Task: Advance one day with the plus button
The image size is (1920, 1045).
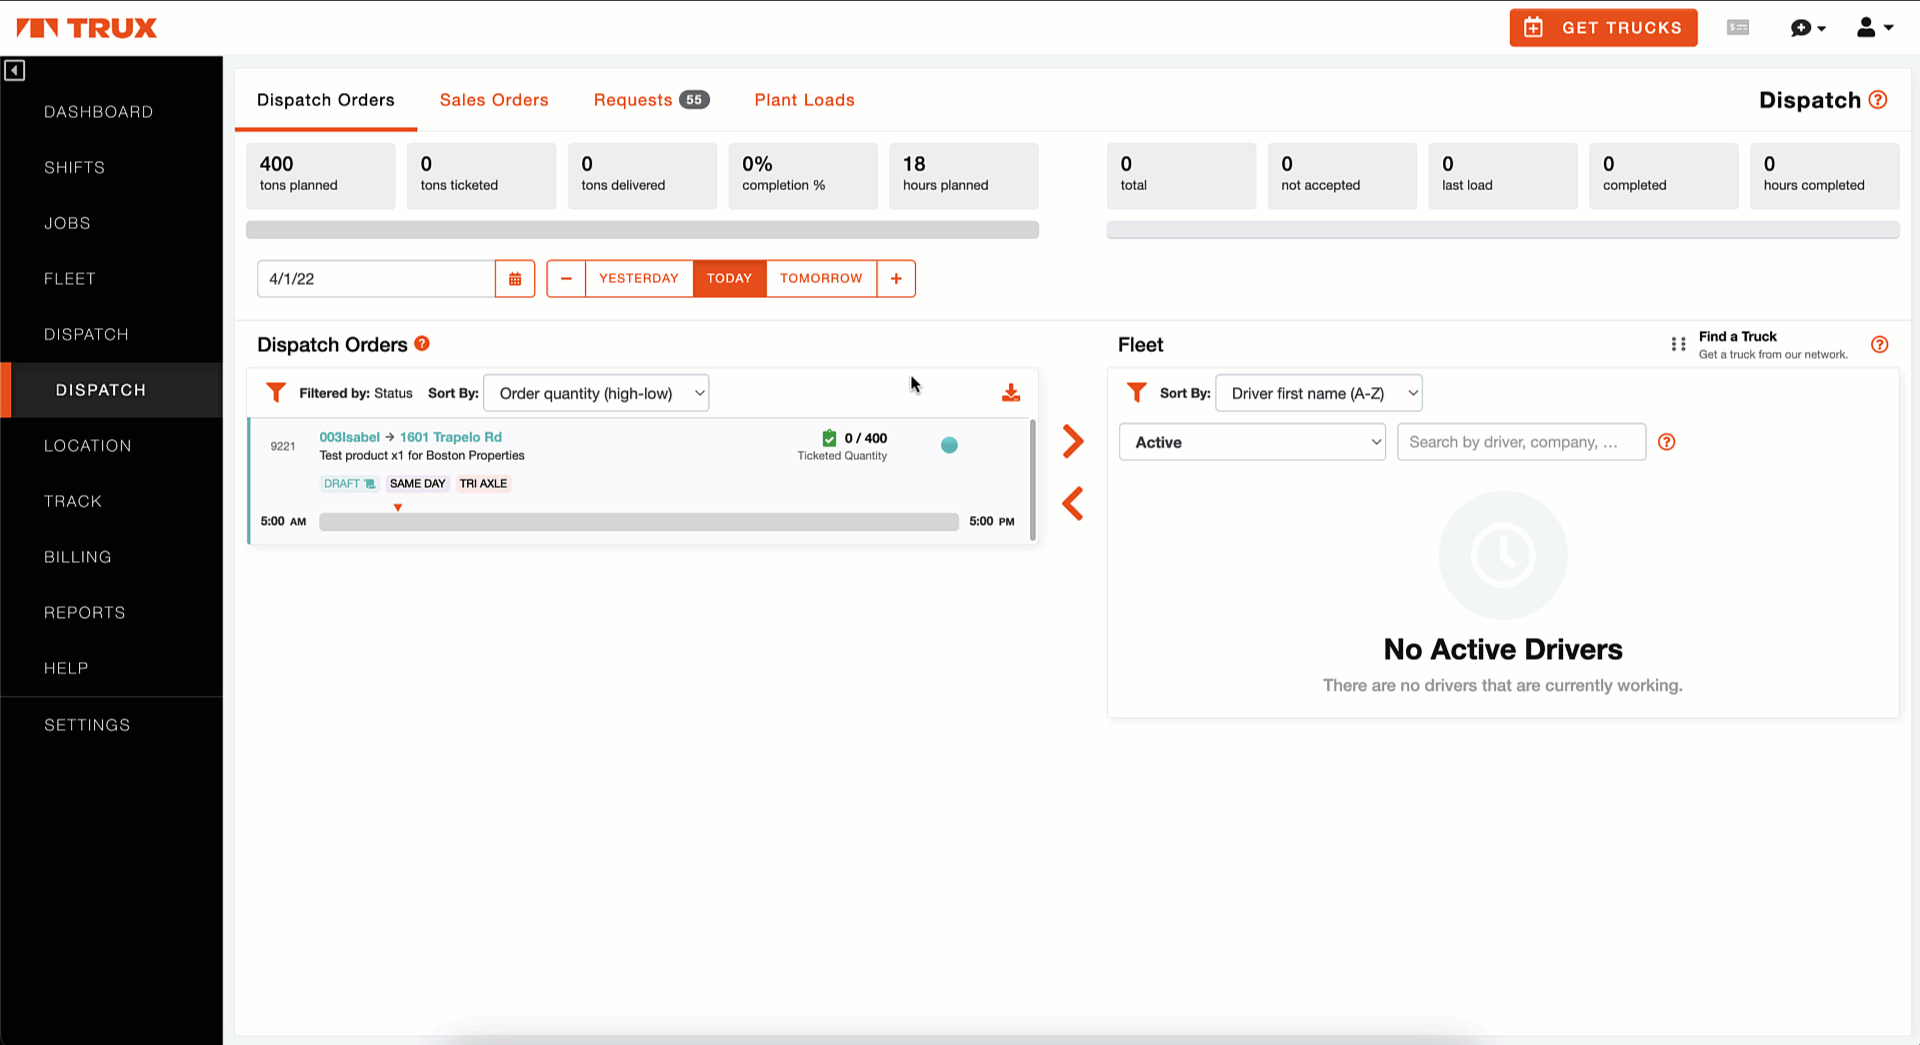Action: (x=896, y=279)
